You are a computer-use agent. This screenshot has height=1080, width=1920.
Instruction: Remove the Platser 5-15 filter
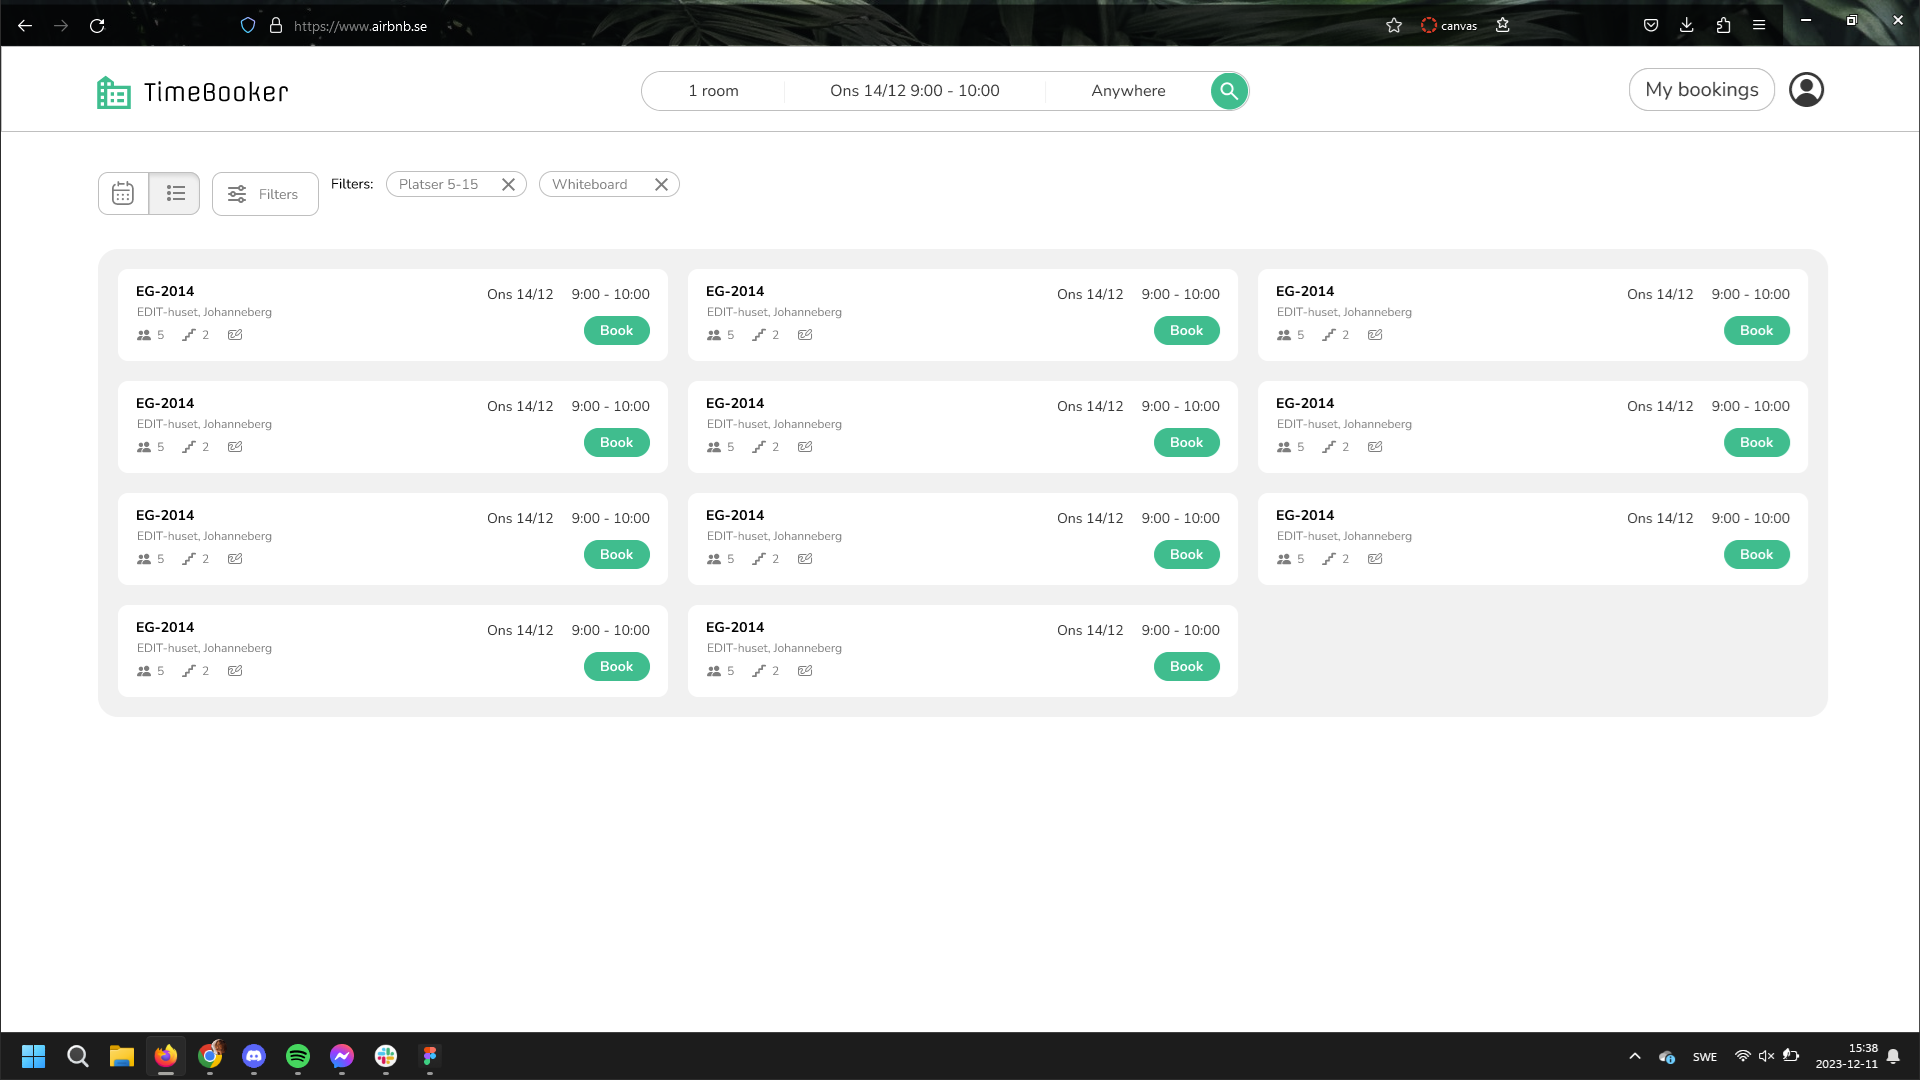[508, 184]
